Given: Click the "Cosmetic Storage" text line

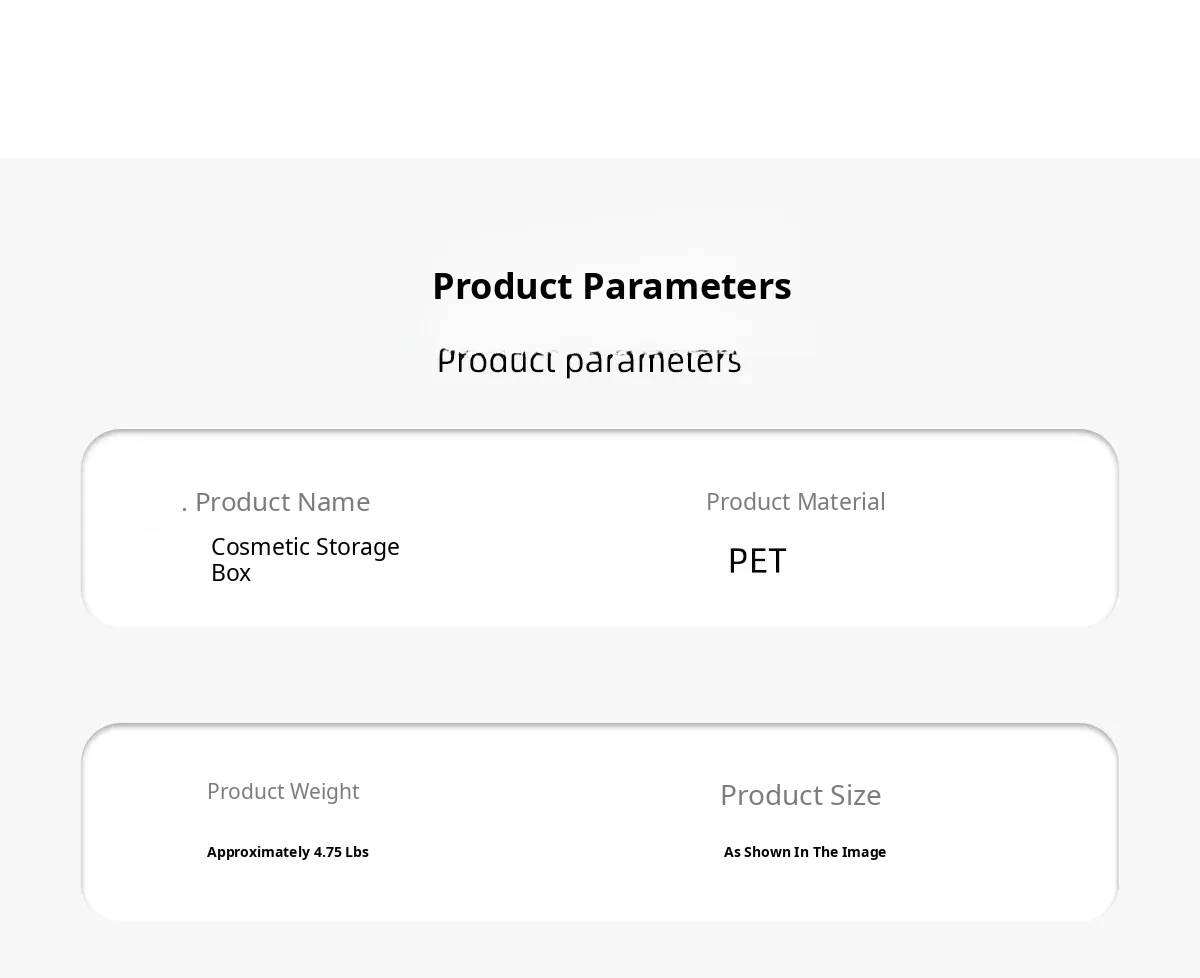Looking at the screenshot, I should coord(305,547).
